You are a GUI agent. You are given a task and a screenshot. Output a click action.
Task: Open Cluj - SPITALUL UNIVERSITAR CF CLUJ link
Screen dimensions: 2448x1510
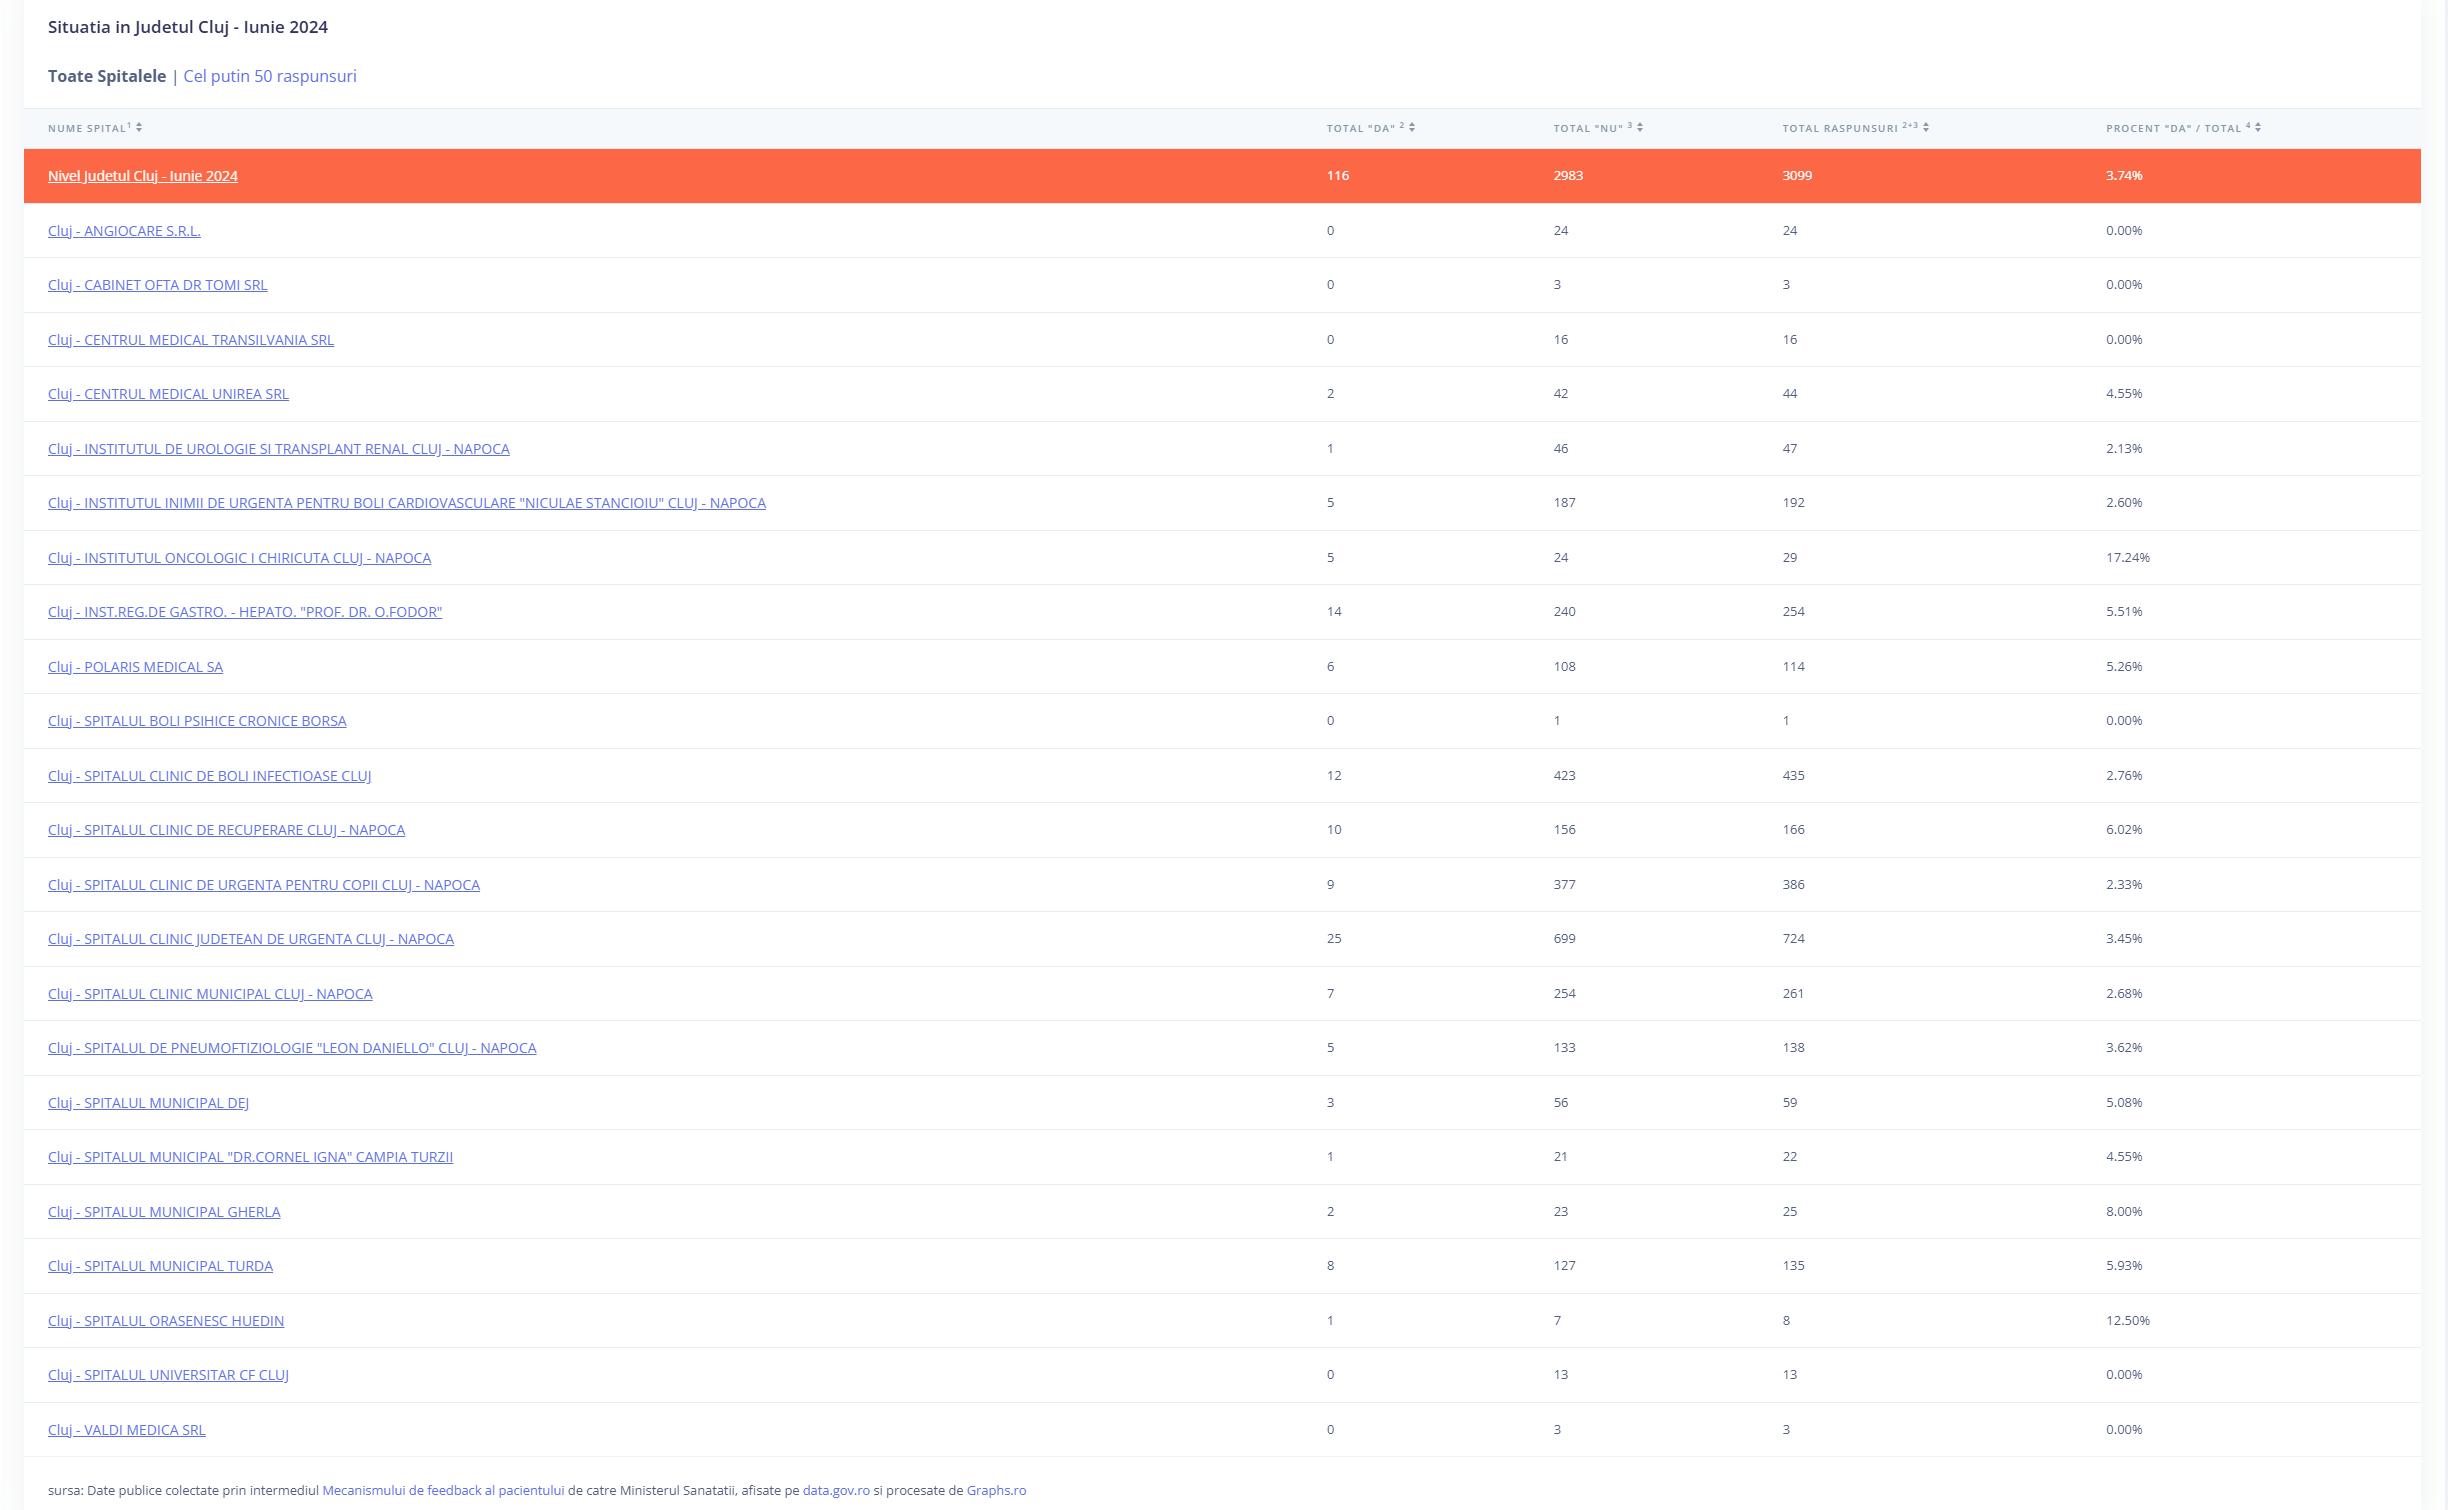168,1375
